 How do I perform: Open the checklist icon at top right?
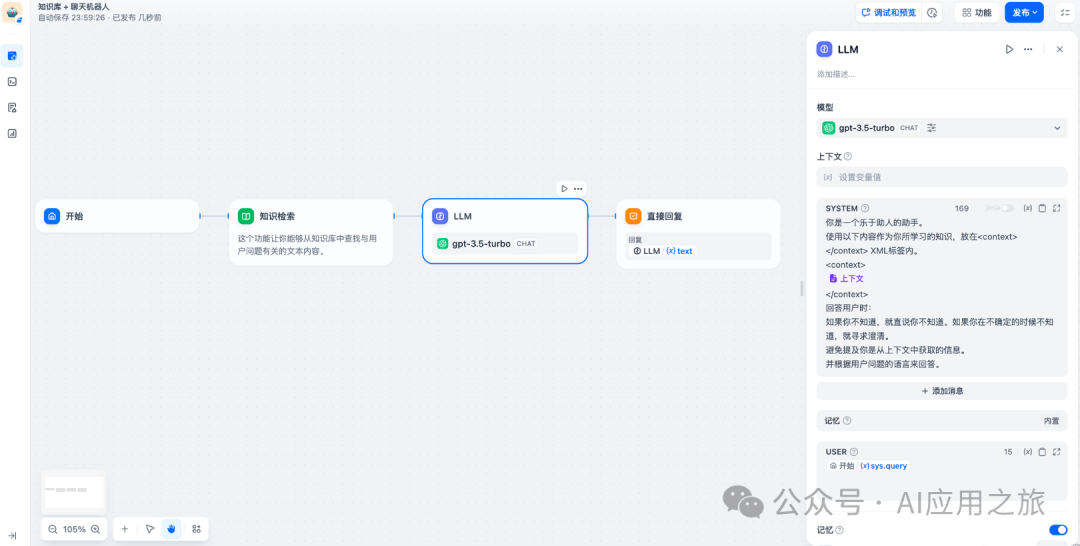coord(1065,12)
